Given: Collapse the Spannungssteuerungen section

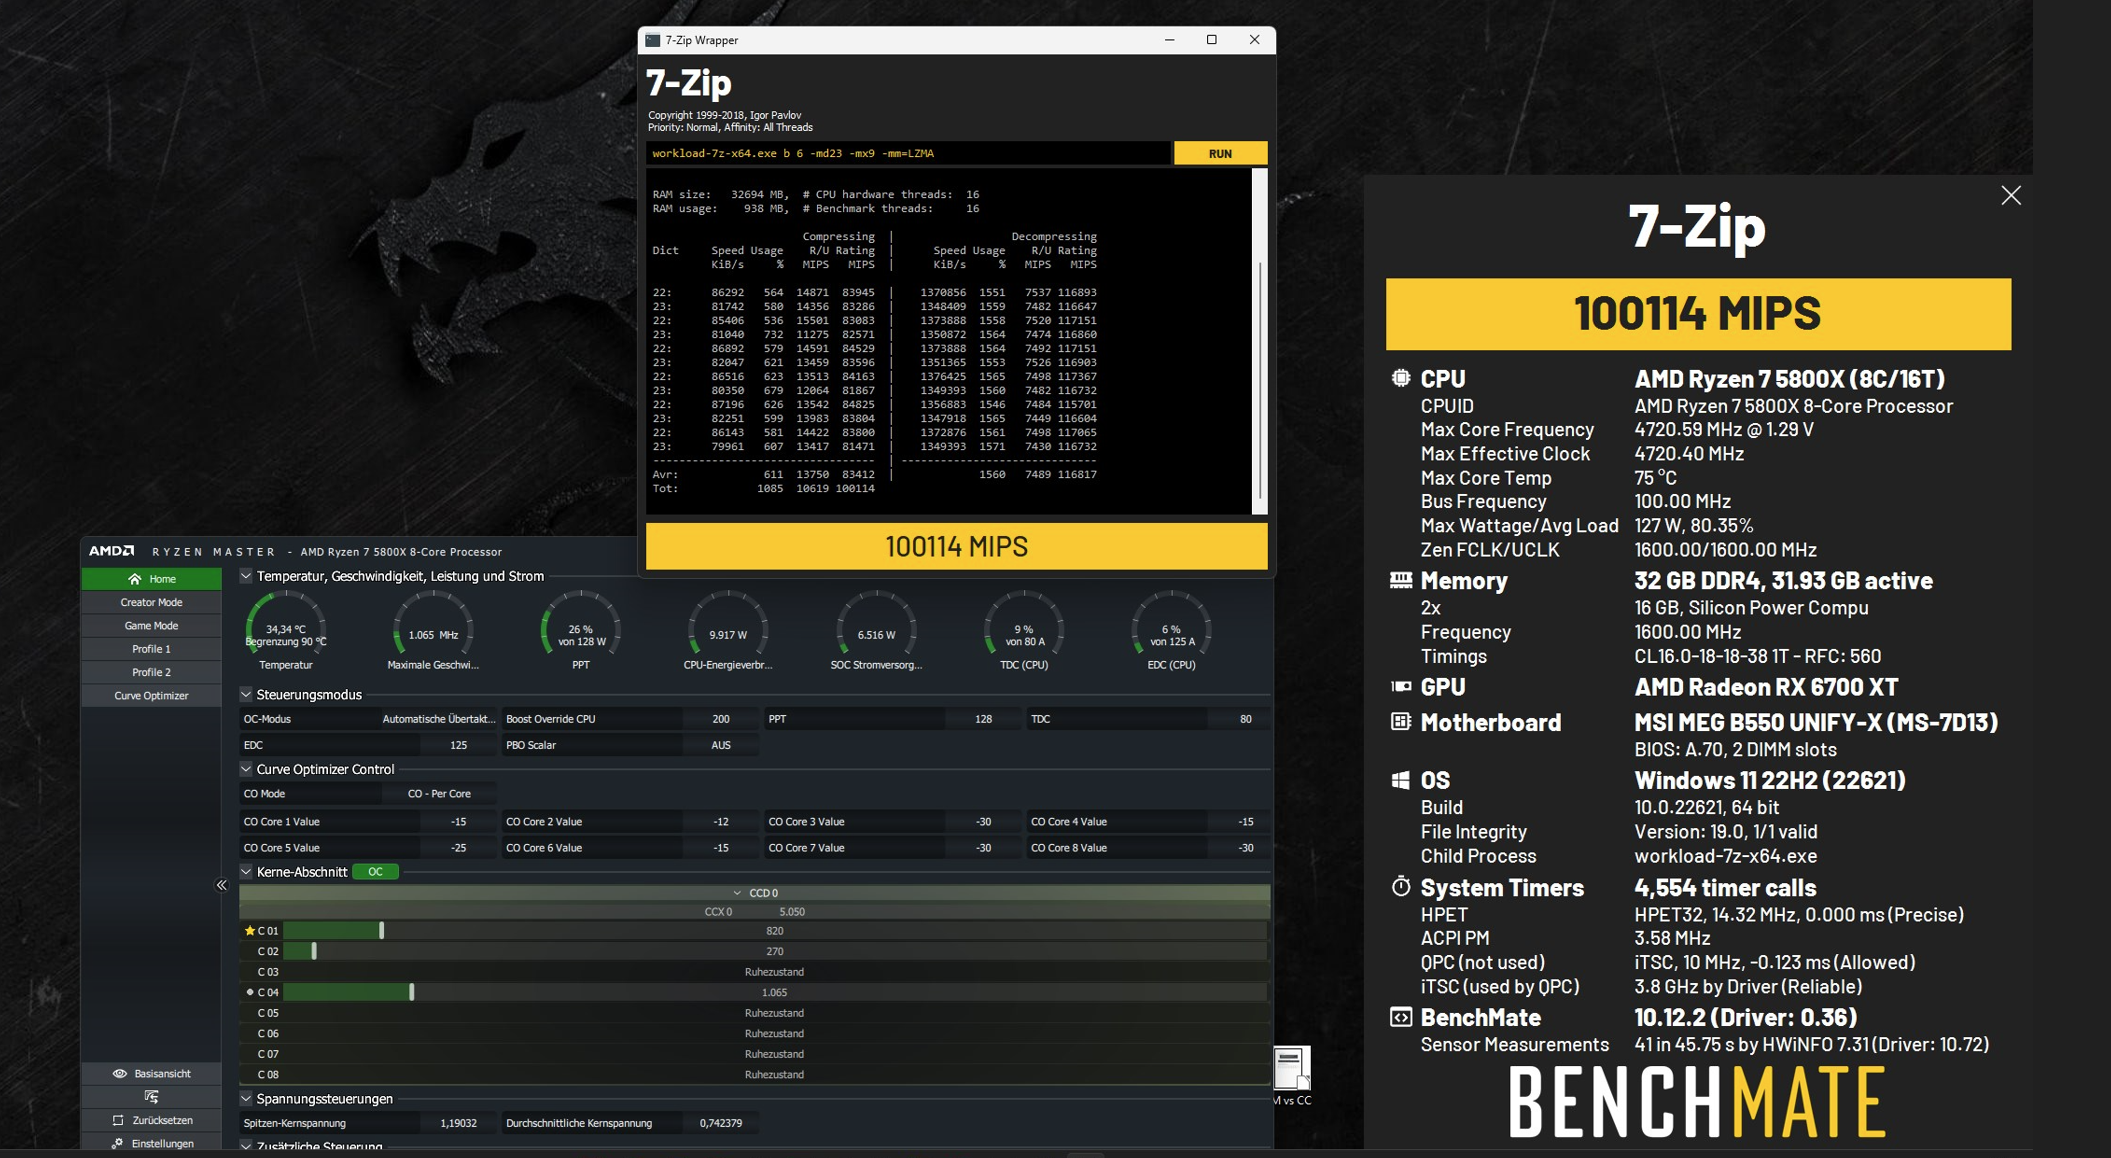Looking at the screenshot, I should (246, 1098).
